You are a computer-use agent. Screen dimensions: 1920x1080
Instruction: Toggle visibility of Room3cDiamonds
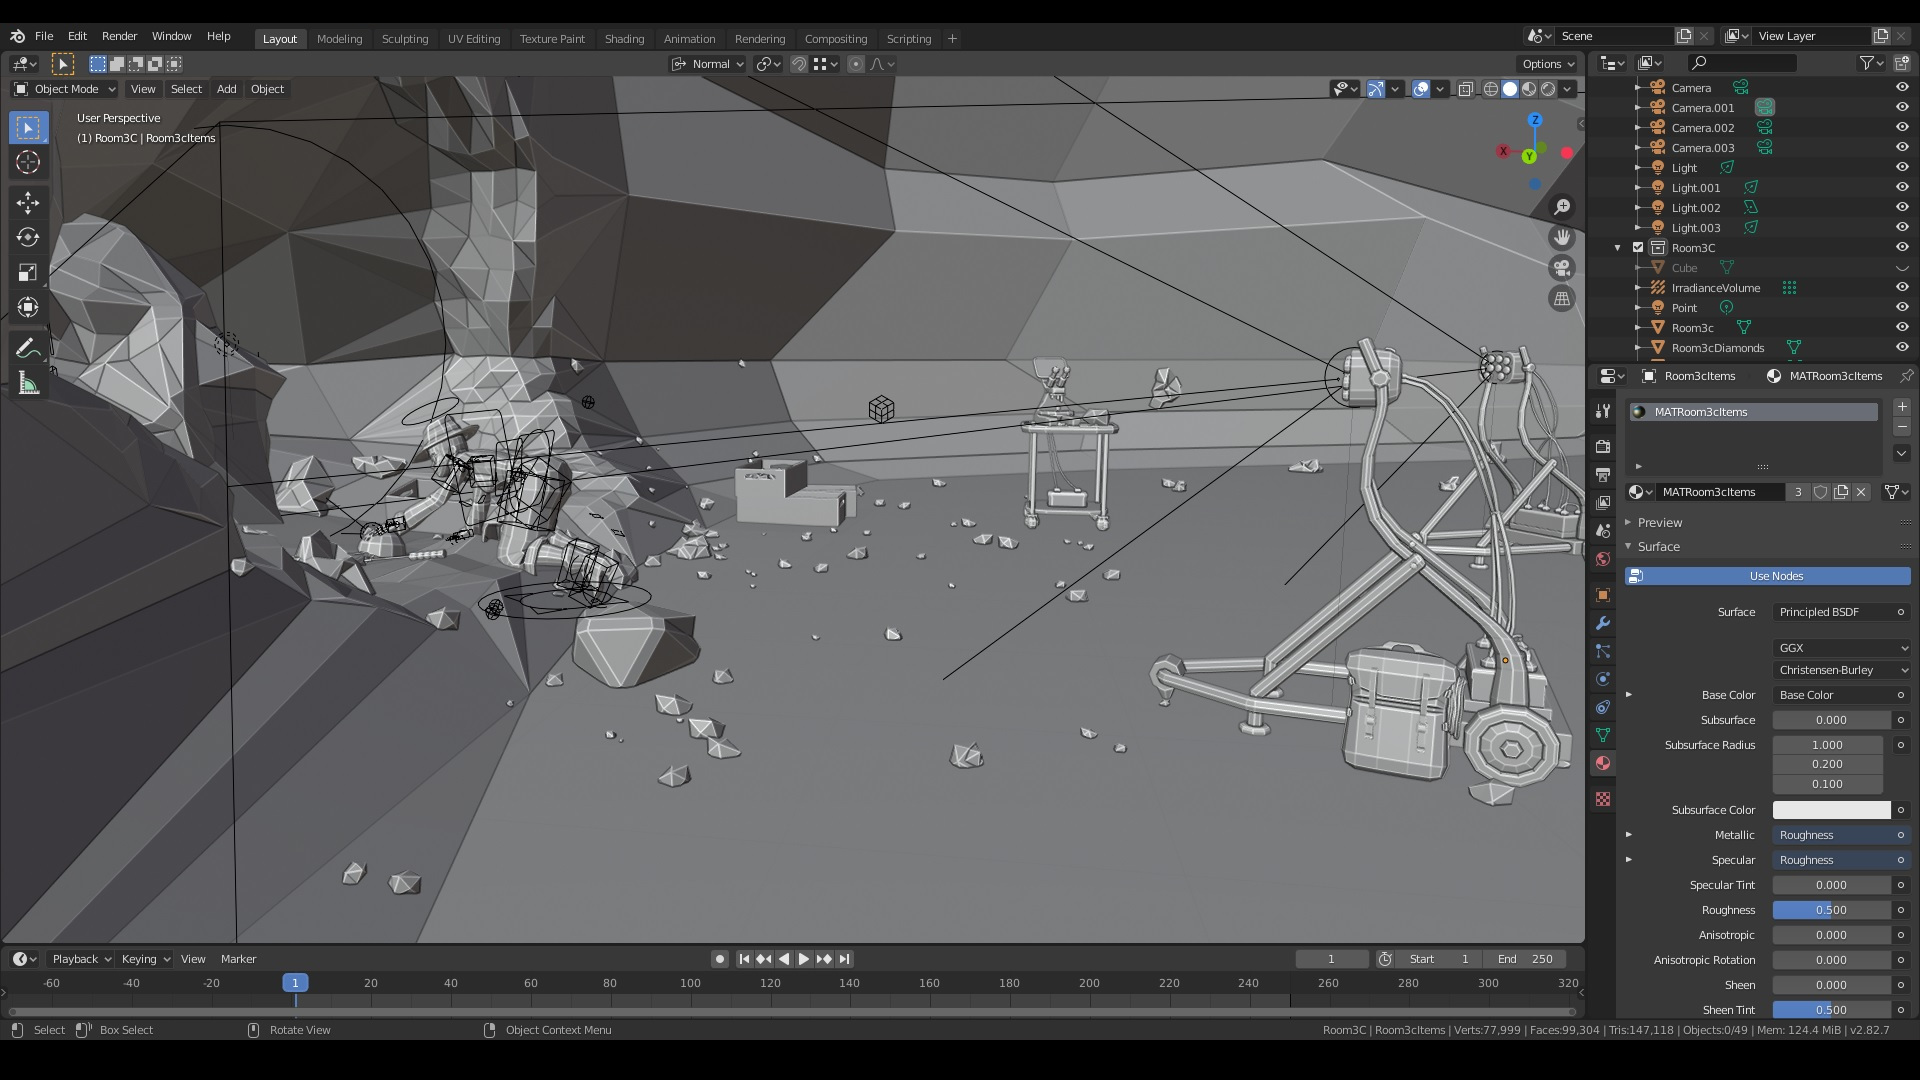pos(1902,348)
